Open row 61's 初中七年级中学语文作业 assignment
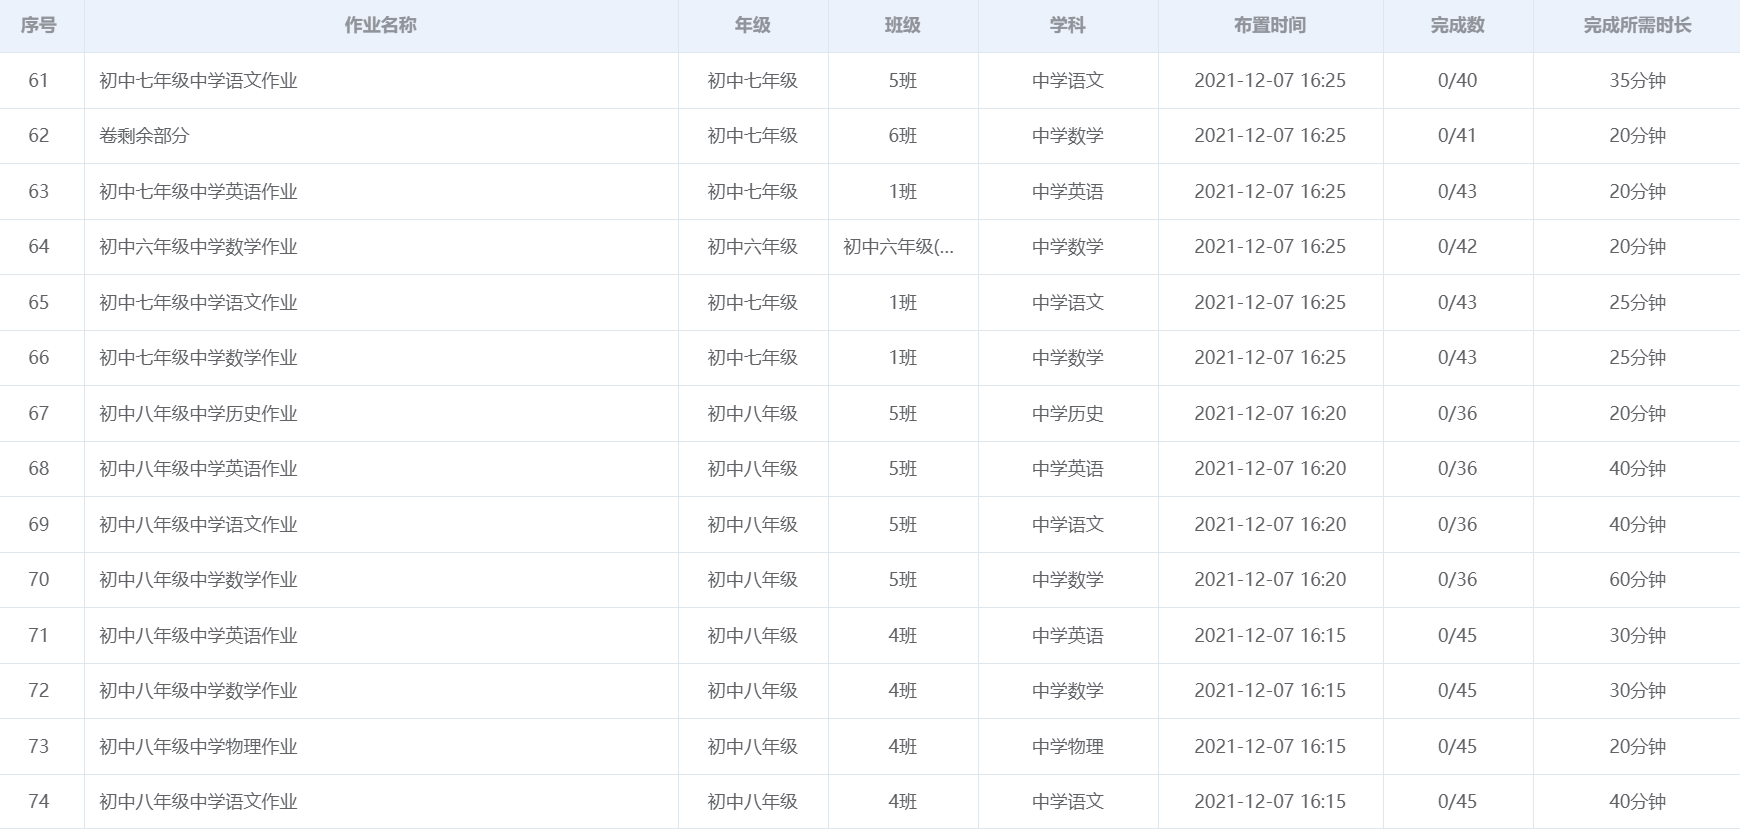This screenshot has width=1740, height=829. [198, 81]
